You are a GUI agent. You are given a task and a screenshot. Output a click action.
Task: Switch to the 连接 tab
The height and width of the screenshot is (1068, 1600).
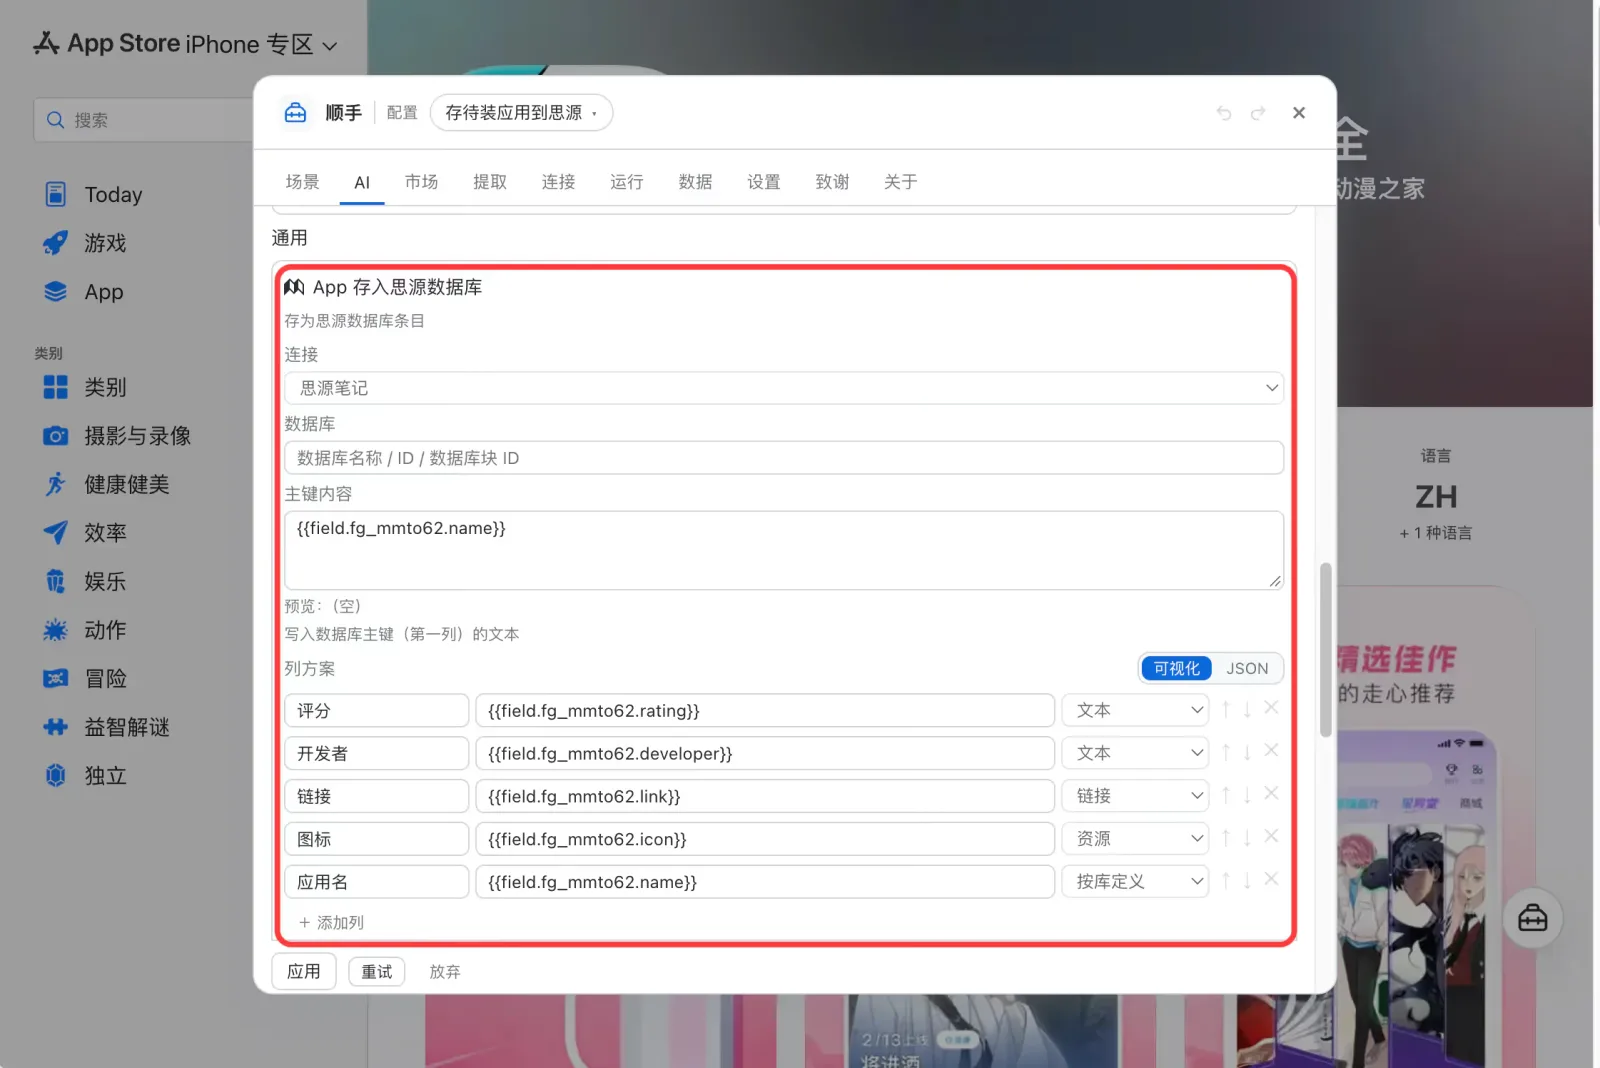coord(558,182)
